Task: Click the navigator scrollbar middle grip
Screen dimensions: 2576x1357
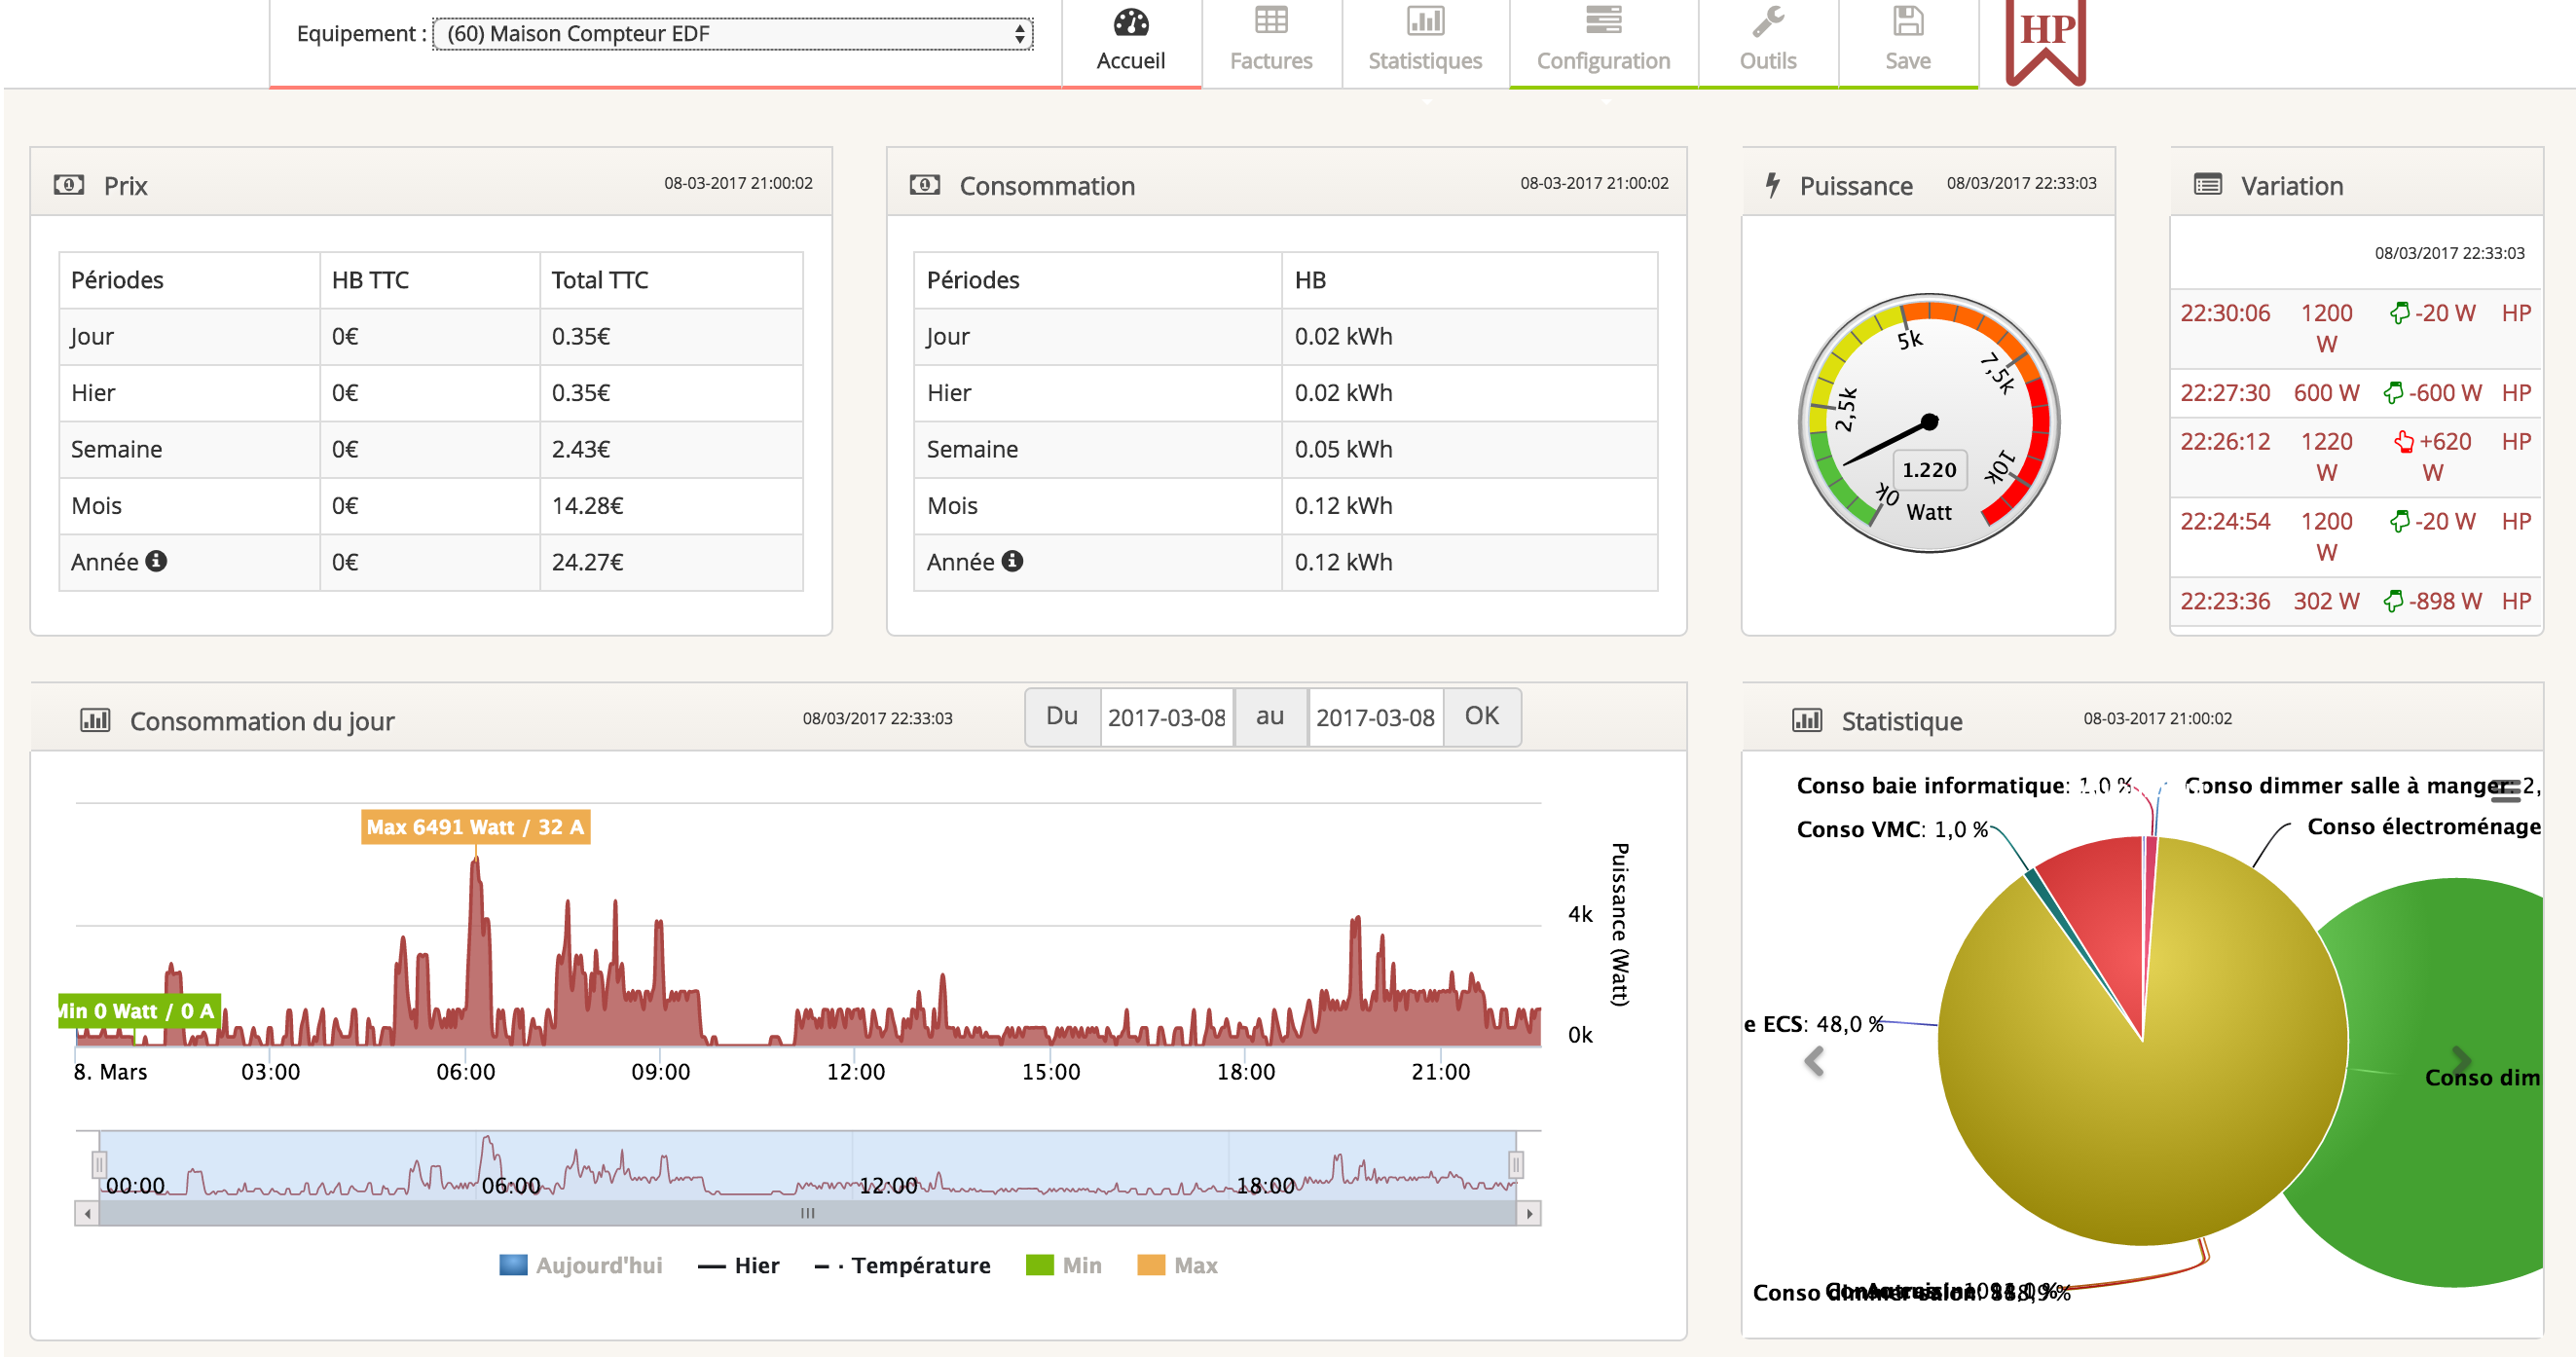Action: coord(807,1213)
